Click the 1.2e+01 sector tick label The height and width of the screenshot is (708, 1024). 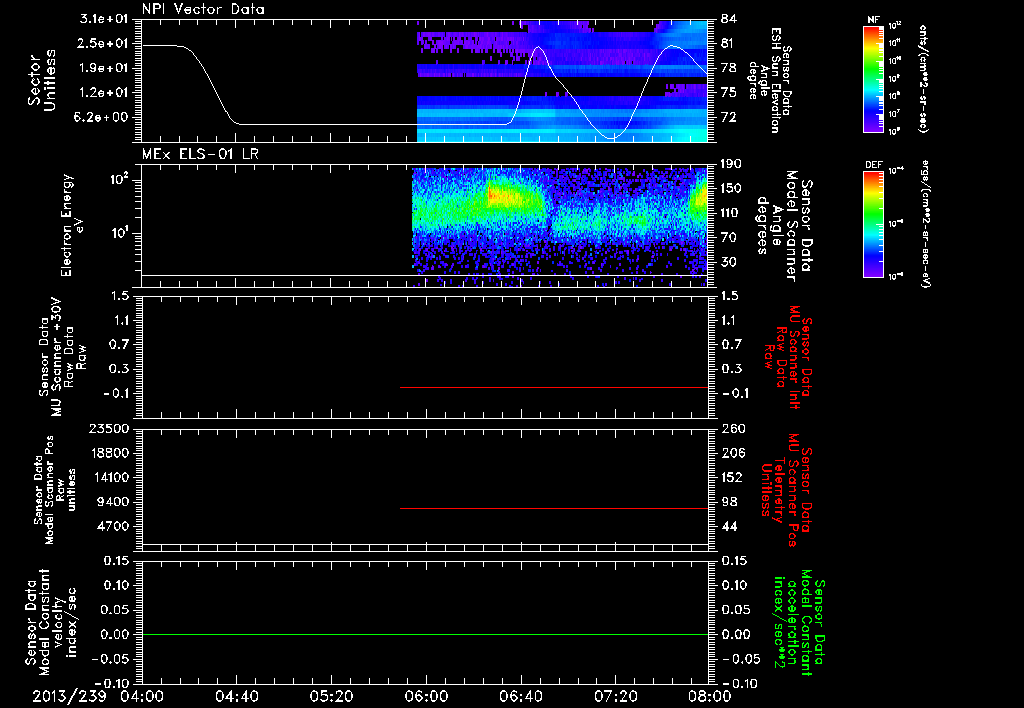(103, 92)
